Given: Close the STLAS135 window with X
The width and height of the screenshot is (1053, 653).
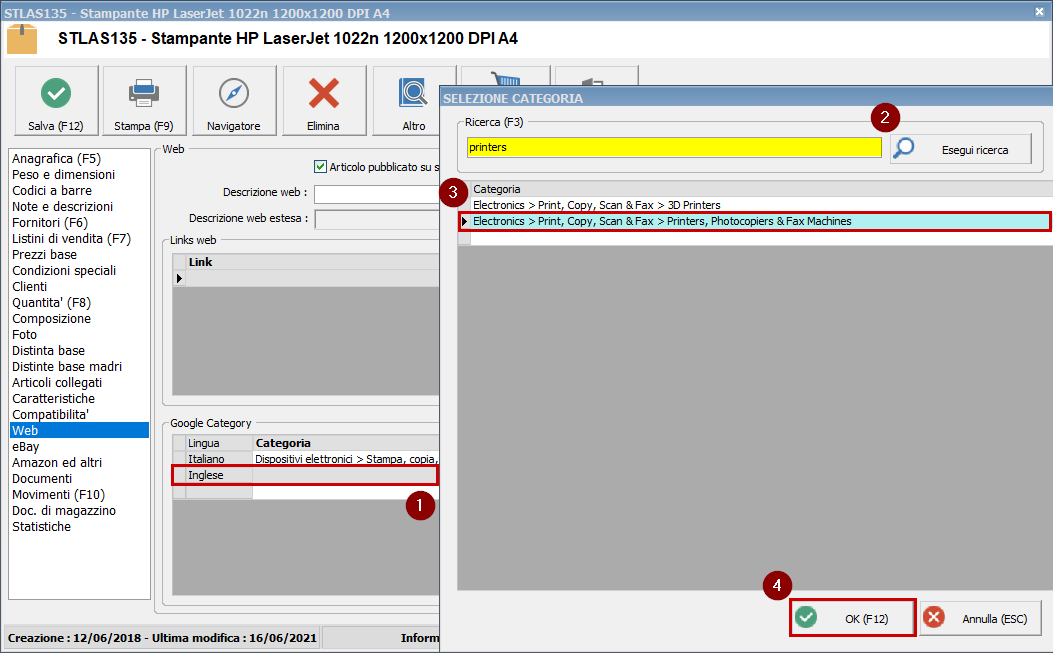Looking at the screenshot, I should click(x=1041, y=10).
